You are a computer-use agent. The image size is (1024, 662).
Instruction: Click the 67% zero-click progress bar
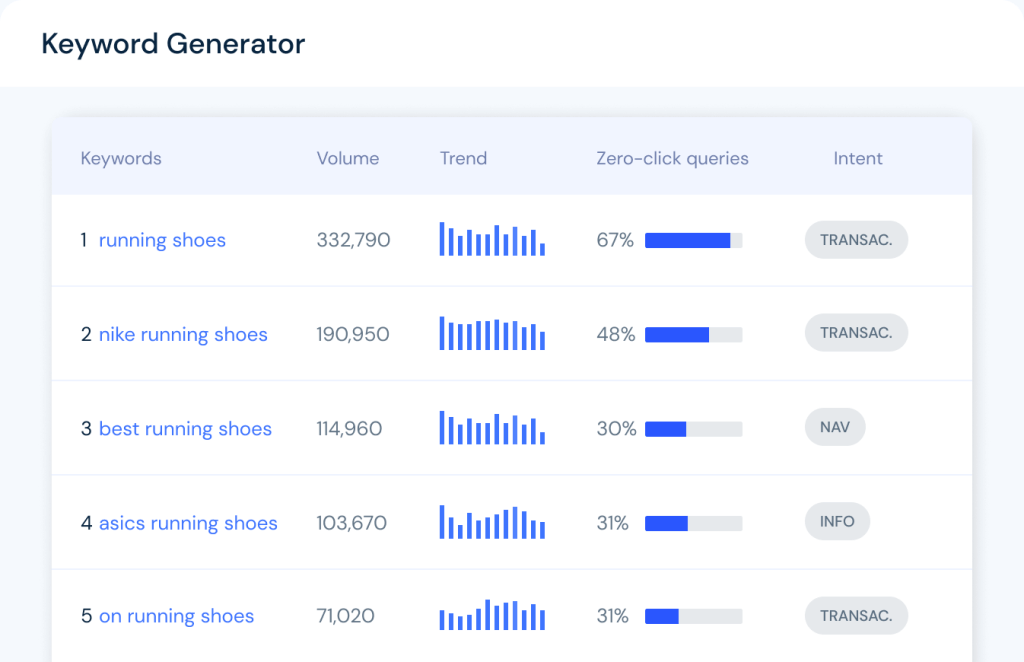[x=694, y=240]
